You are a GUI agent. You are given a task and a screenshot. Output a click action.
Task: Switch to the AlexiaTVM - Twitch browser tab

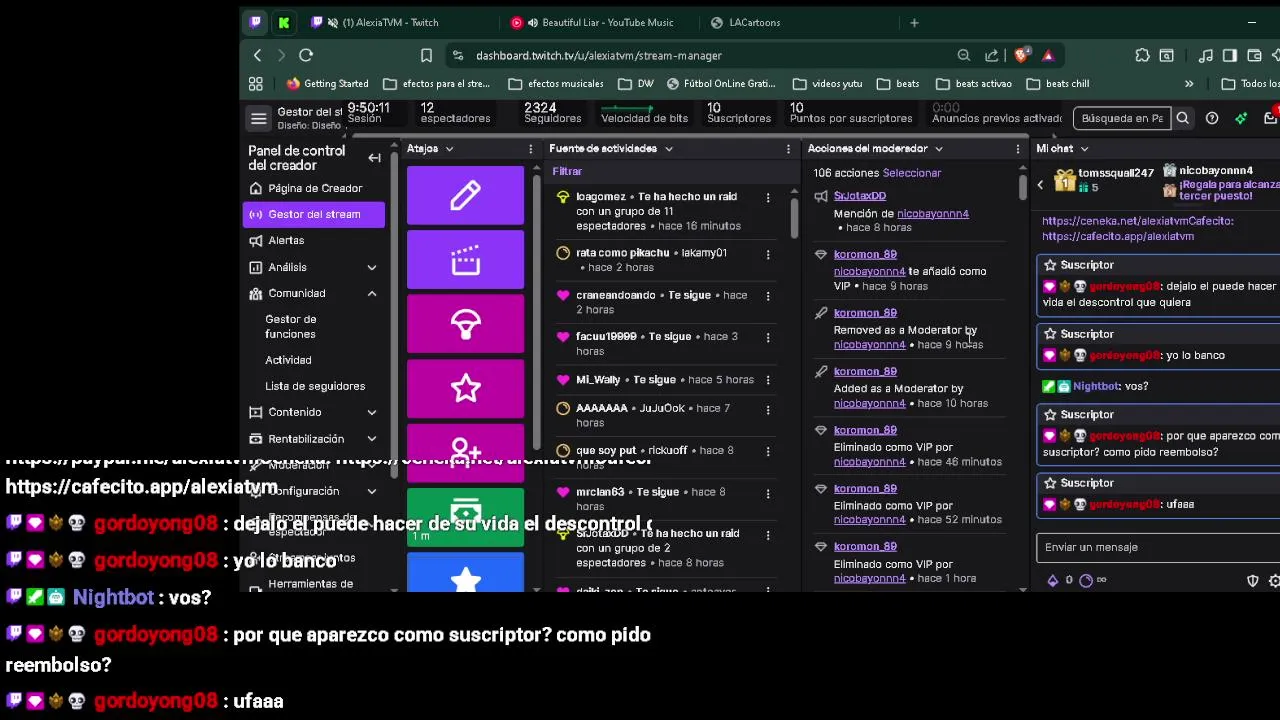pos(389,22)
